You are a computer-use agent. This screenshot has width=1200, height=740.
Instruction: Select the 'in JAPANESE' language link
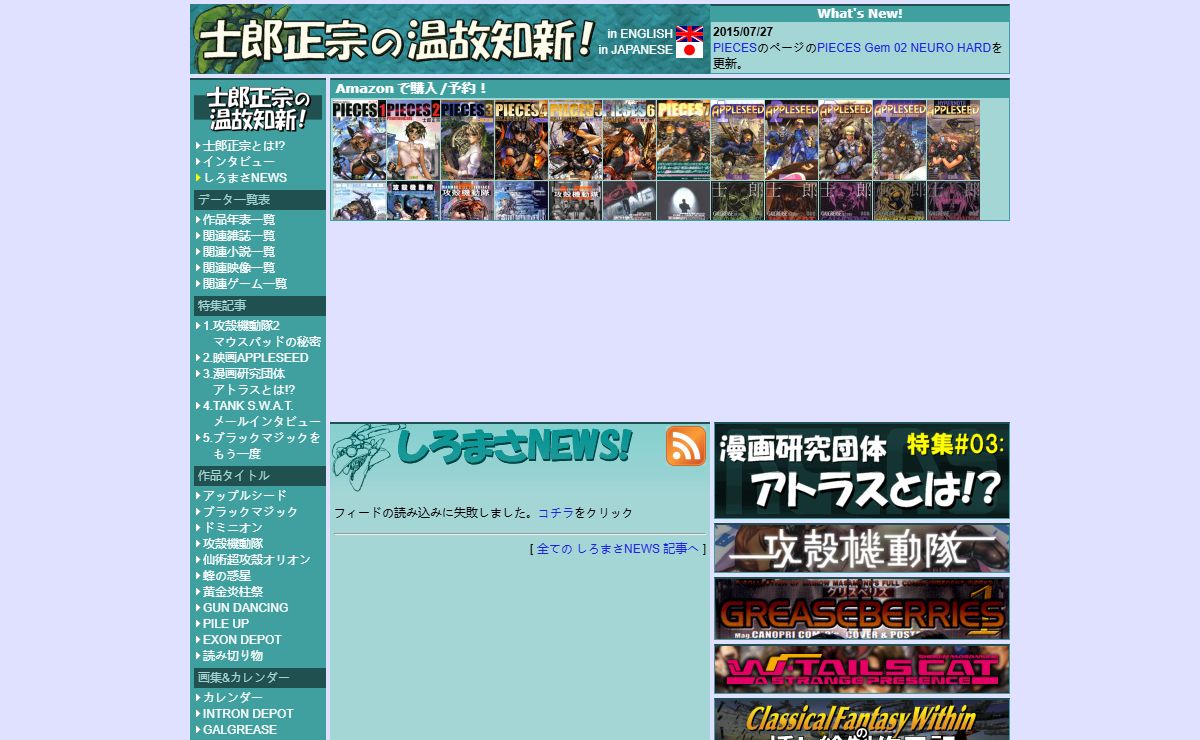point(636,50)
